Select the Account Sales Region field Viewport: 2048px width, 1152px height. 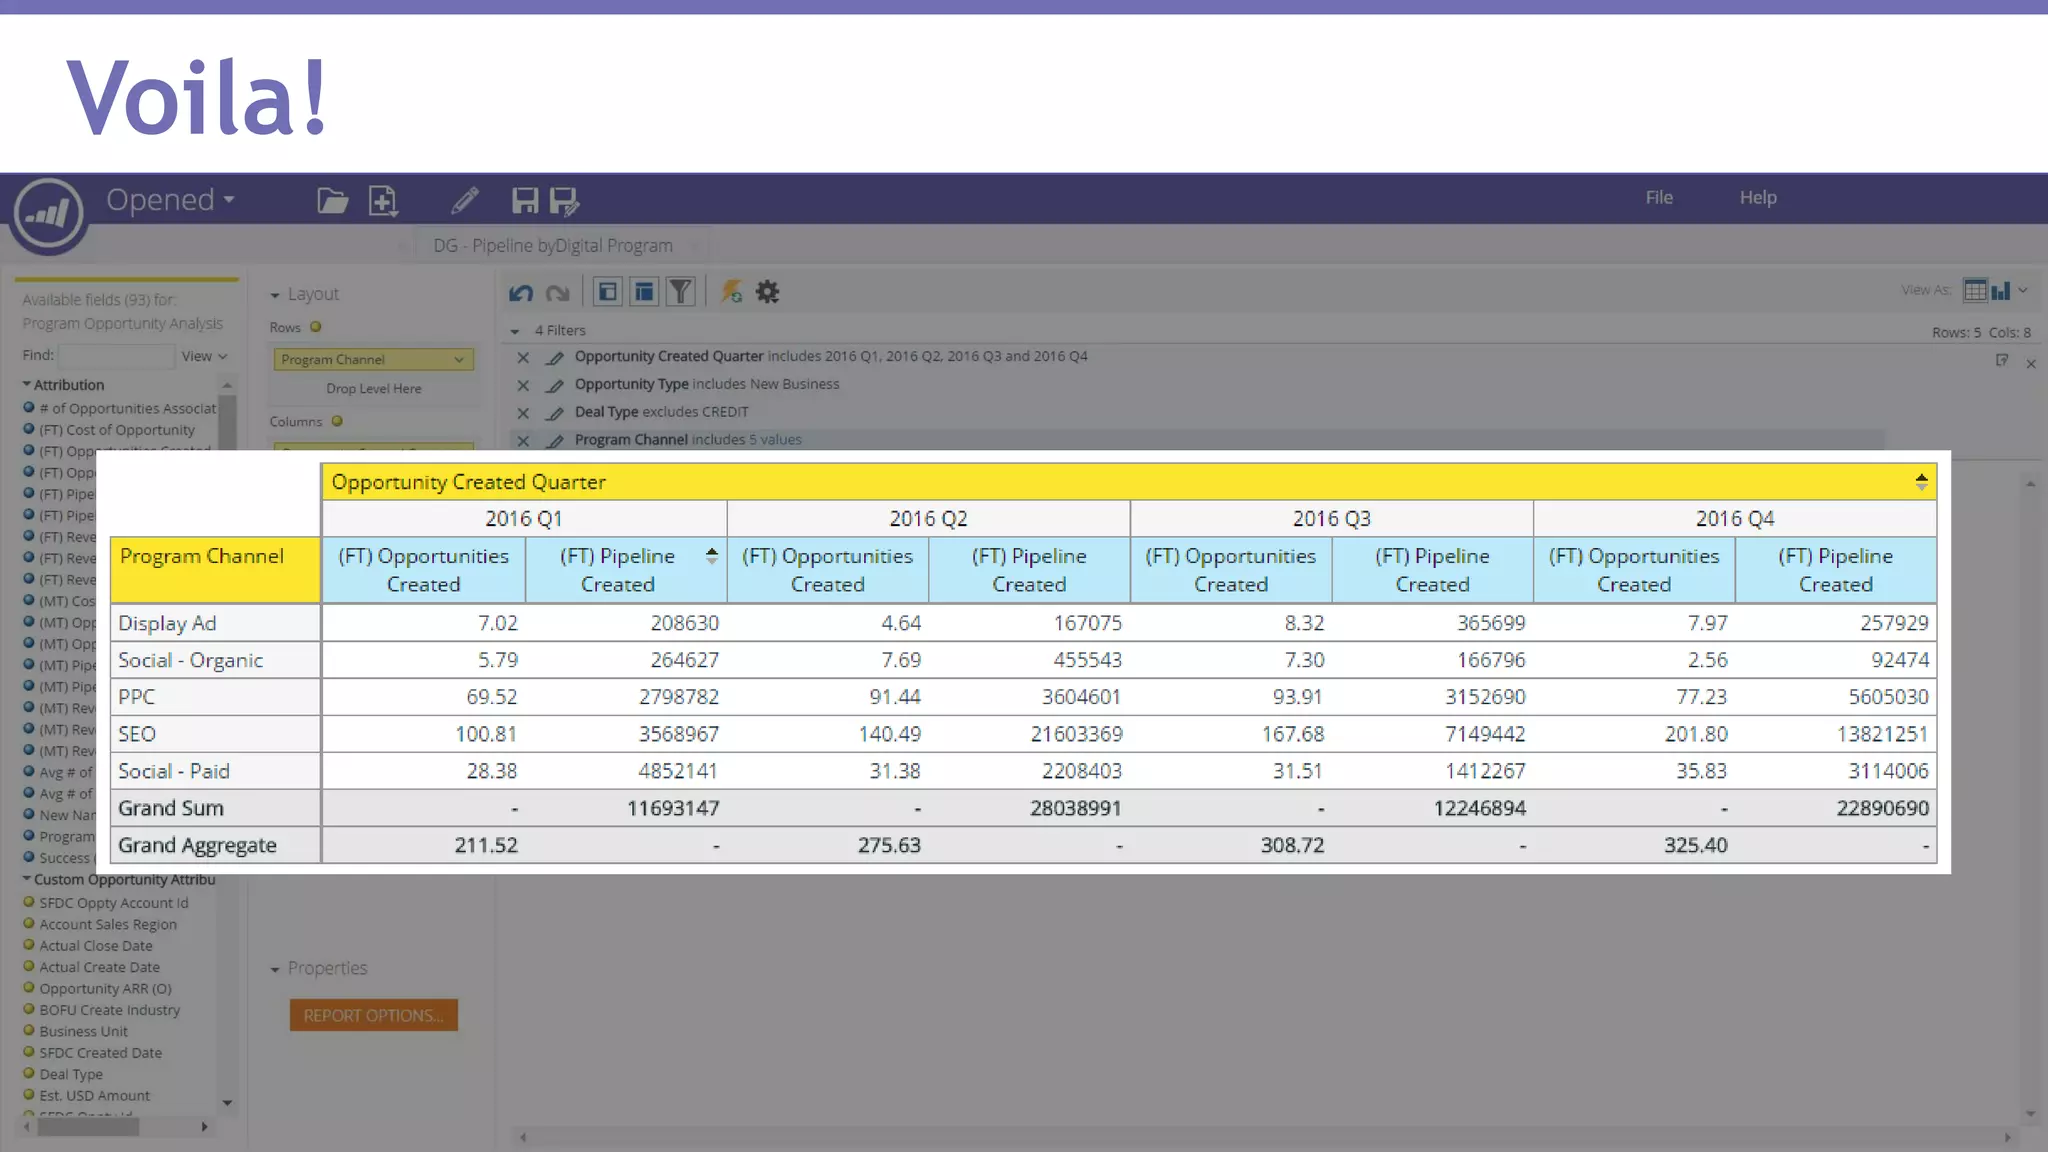coord(108,925)
